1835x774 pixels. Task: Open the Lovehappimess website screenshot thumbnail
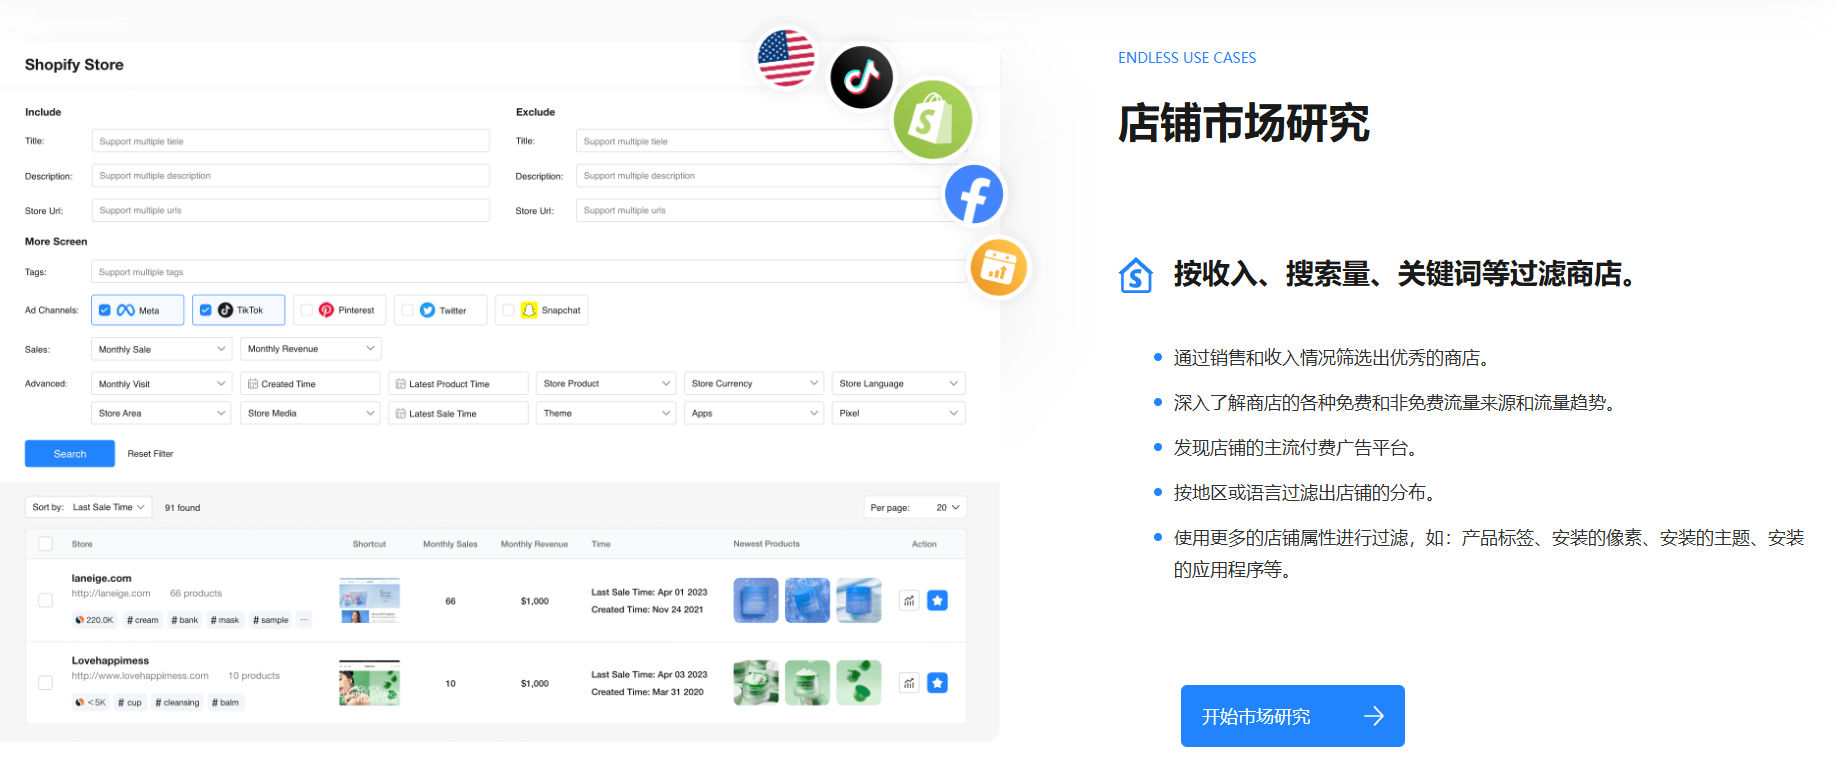369,683
